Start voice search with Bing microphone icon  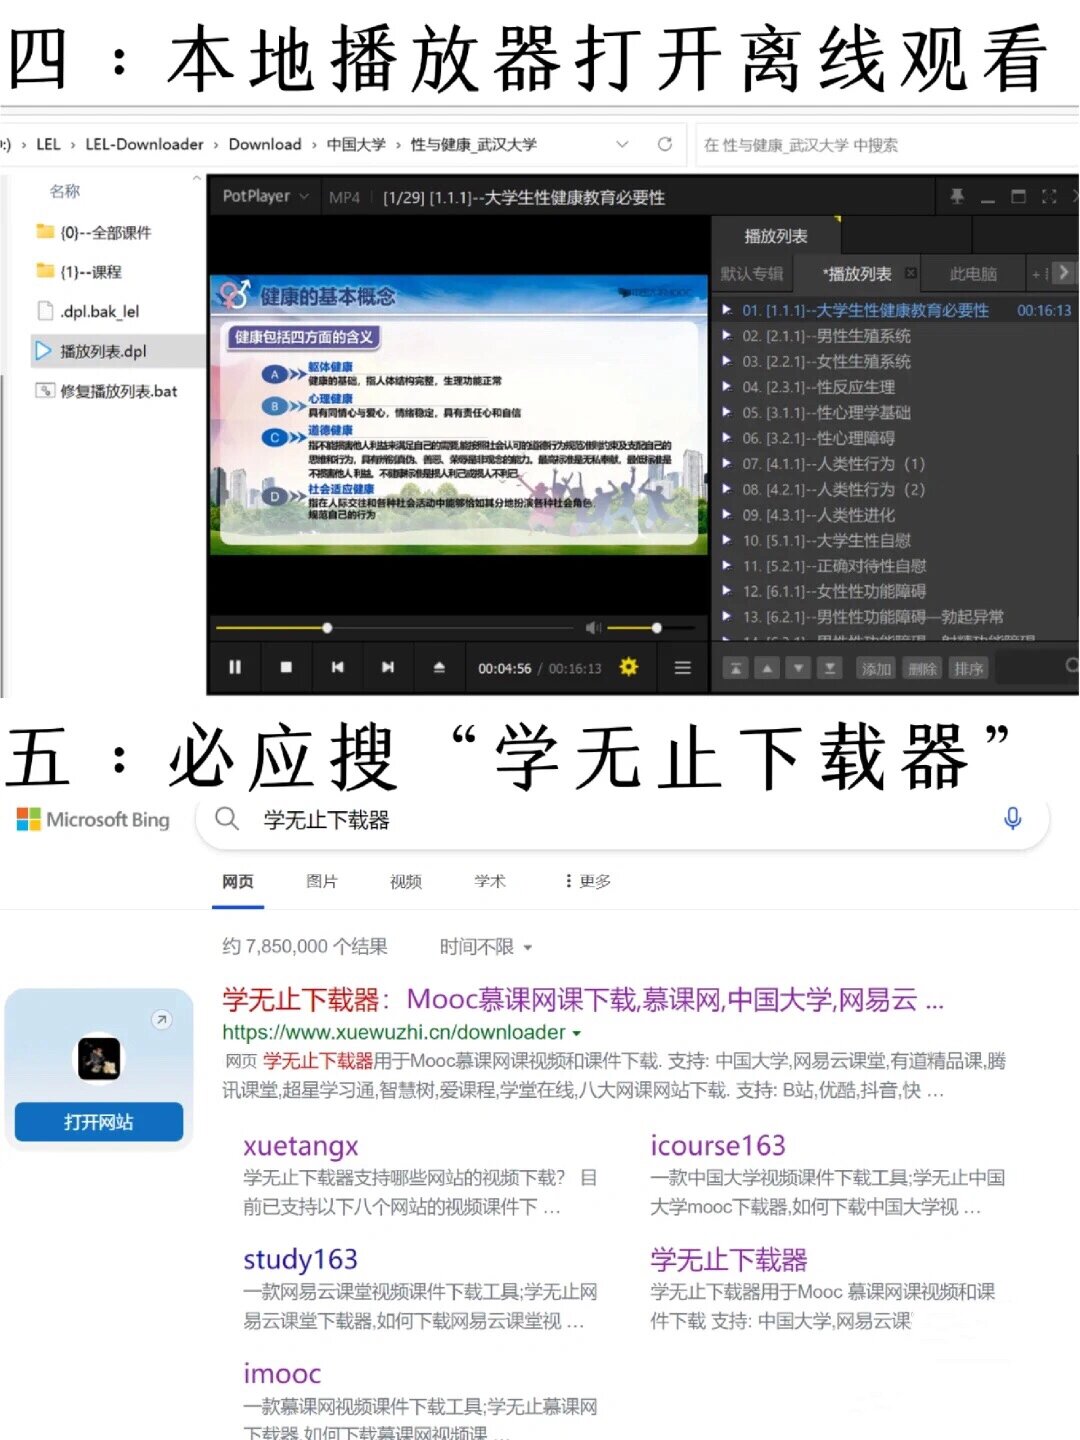(x=1012, y=819)
